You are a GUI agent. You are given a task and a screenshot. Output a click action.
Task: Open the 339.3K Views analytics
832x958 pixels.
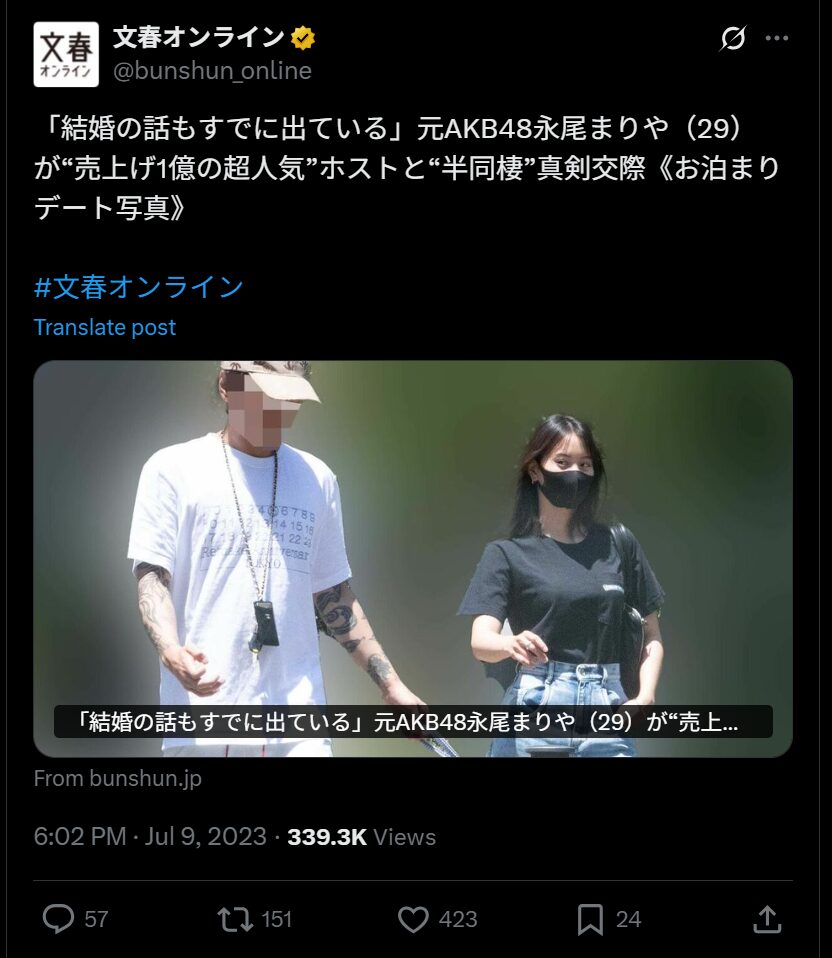tap(362, 836)
